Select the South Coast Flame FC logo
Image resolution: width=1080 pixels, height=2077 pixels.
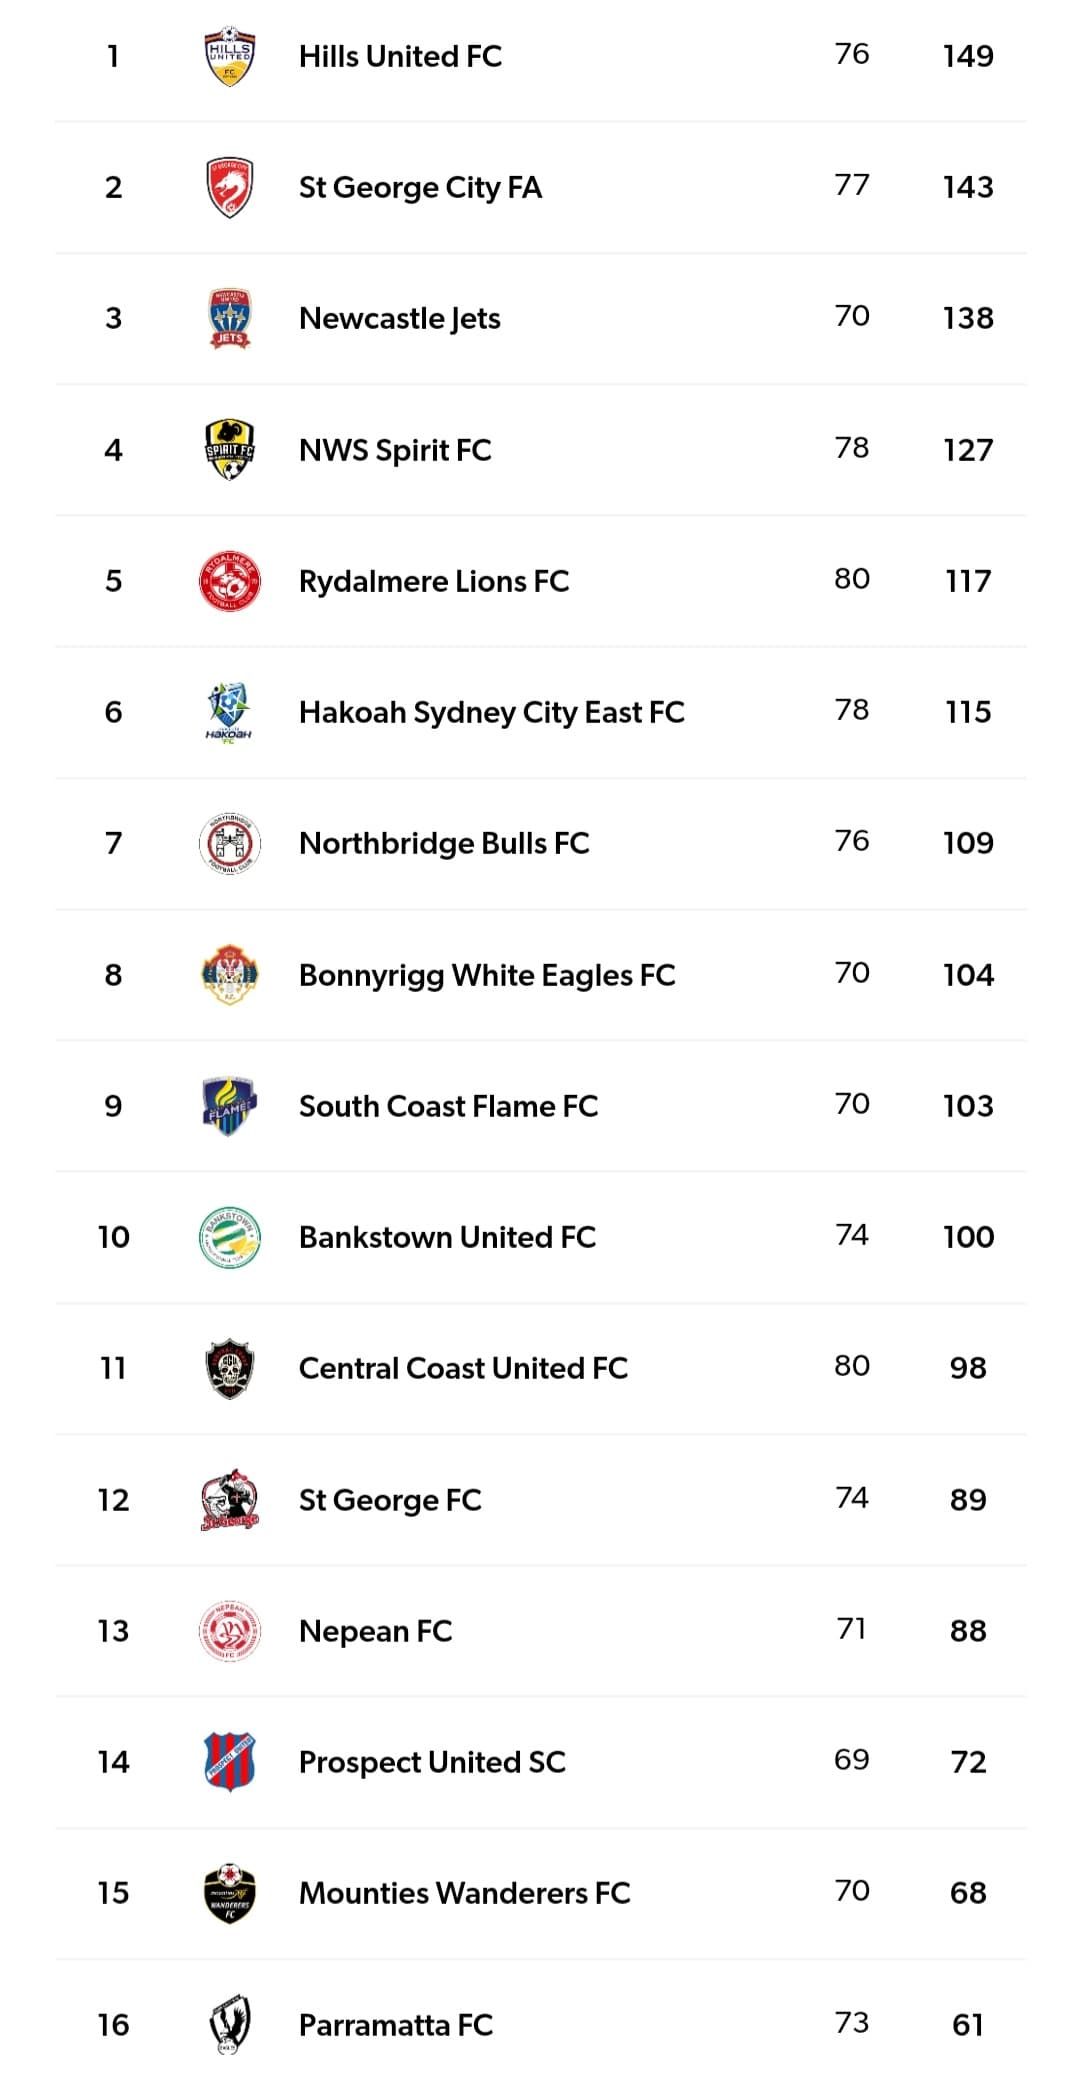[229, 1106]
